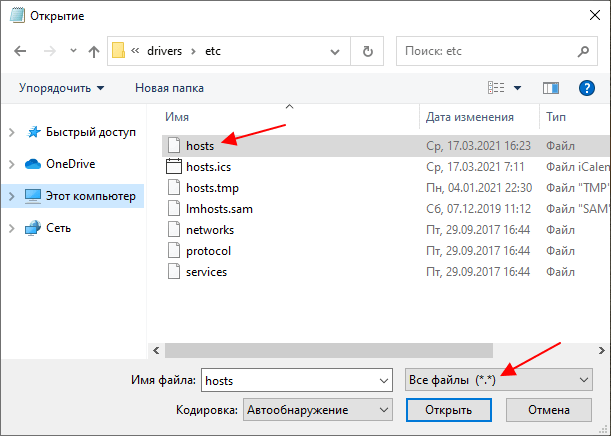
Task: Open help with the question mark icon
Action: [586, 88]
